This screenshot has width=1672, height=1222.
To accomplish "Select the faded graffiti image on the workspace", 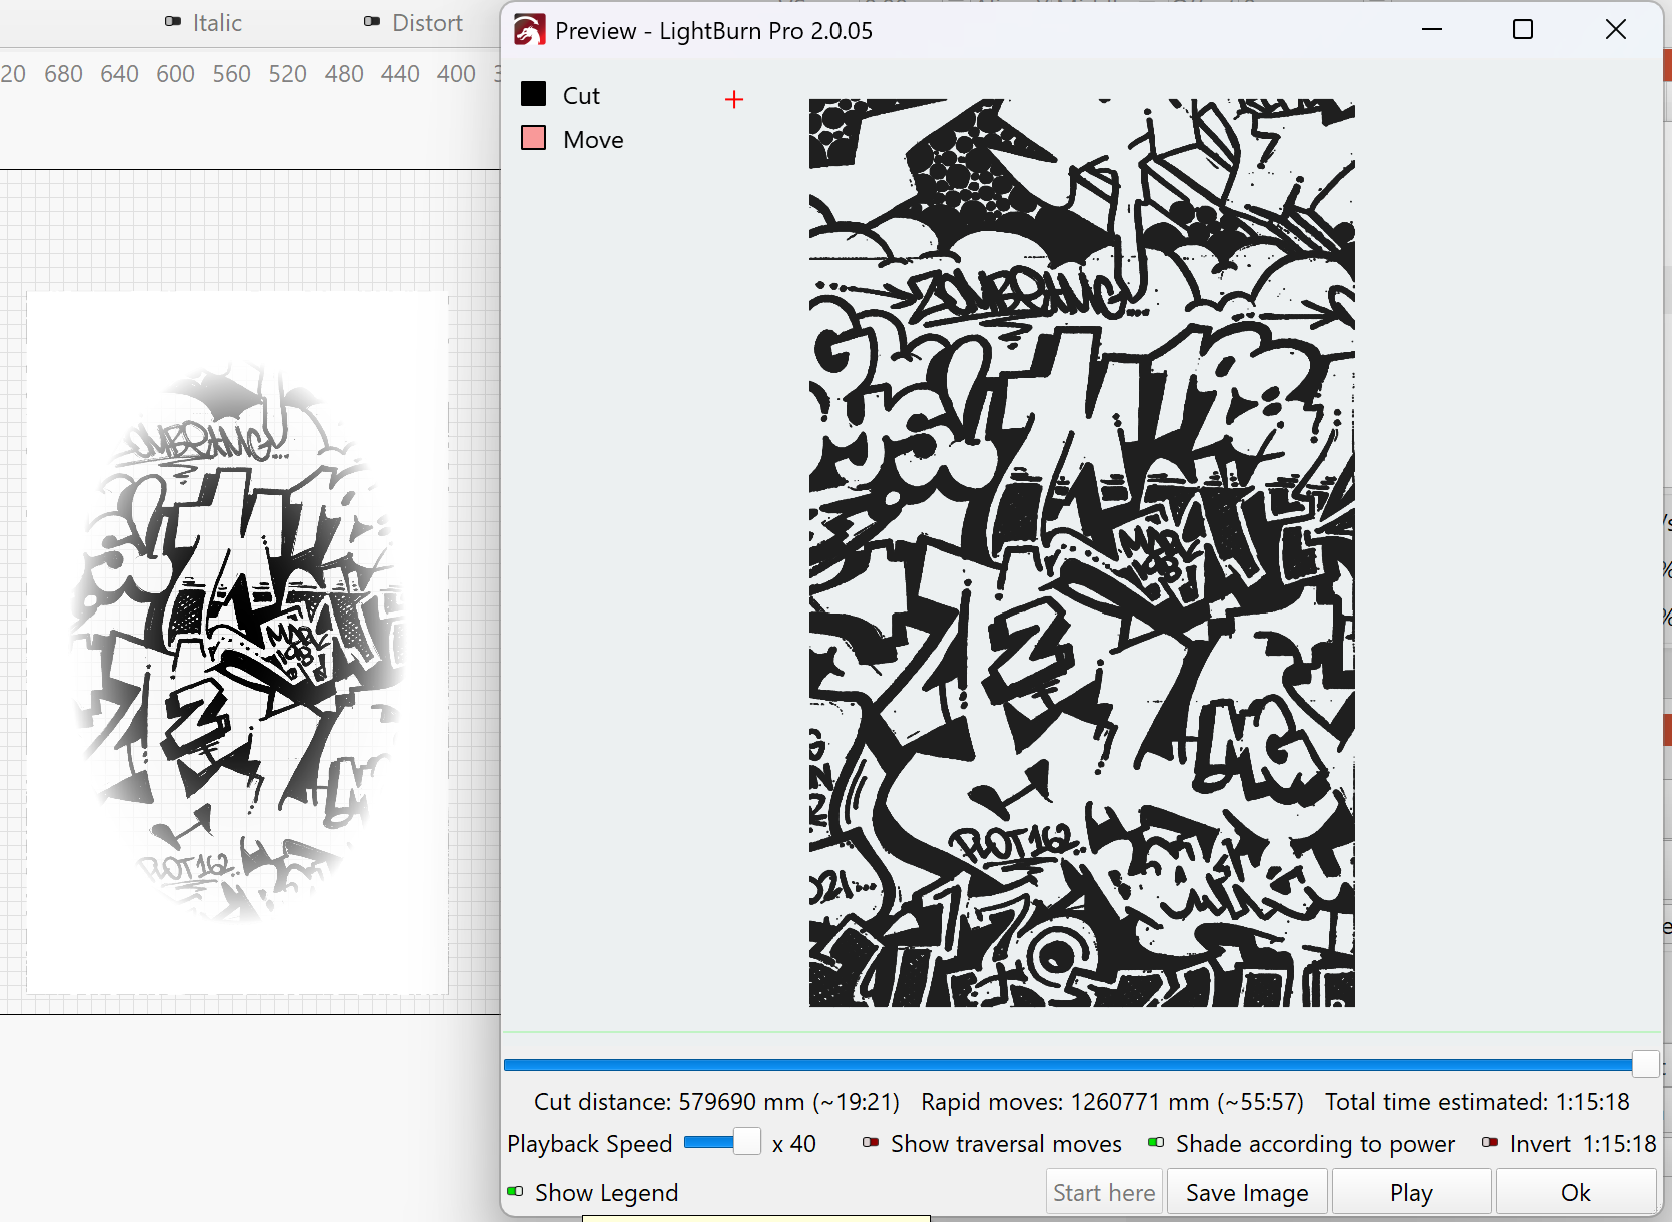I will click(x=238, y=642).
